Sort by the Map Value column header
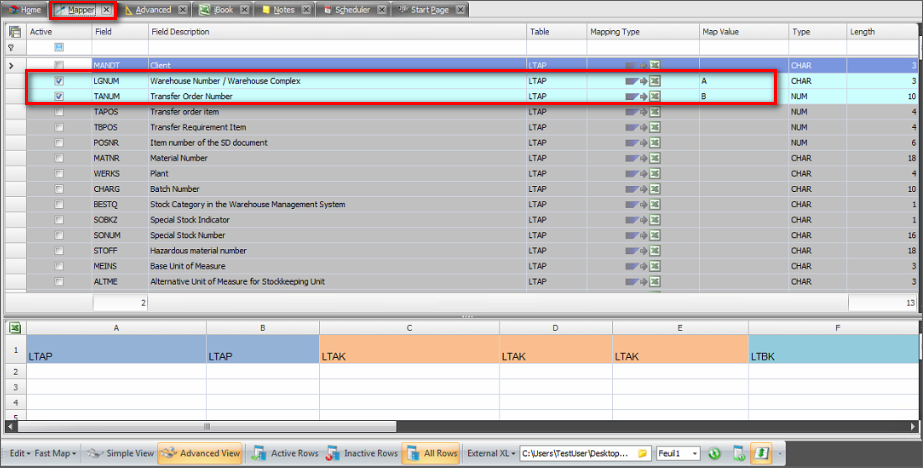 (x=743, y=32)
